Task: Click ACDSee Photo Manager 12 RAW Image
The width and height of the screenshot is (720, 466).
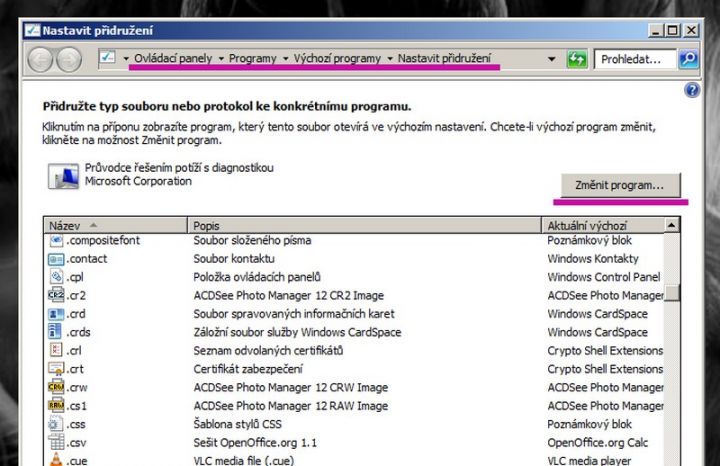Action: [291, 405]
